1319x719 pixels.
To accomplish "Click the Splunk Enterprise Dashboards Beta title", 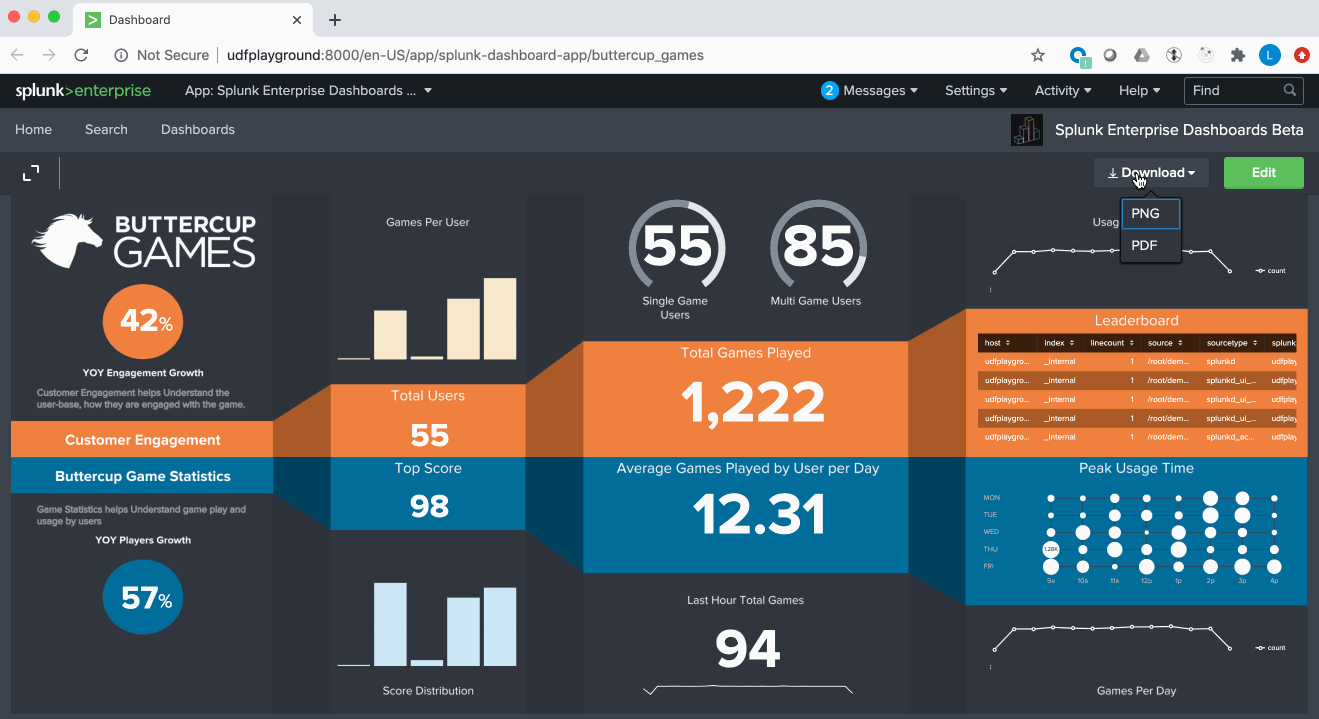I will [x=1179, y=130].
